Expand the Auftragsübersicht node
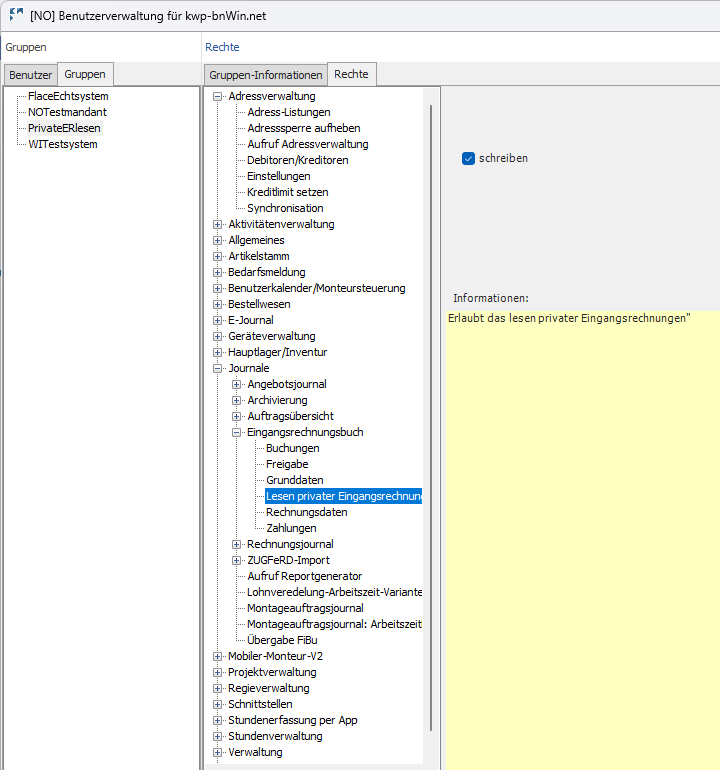Image resolution: width=720 pixels, height=770 pixels. 236,416
